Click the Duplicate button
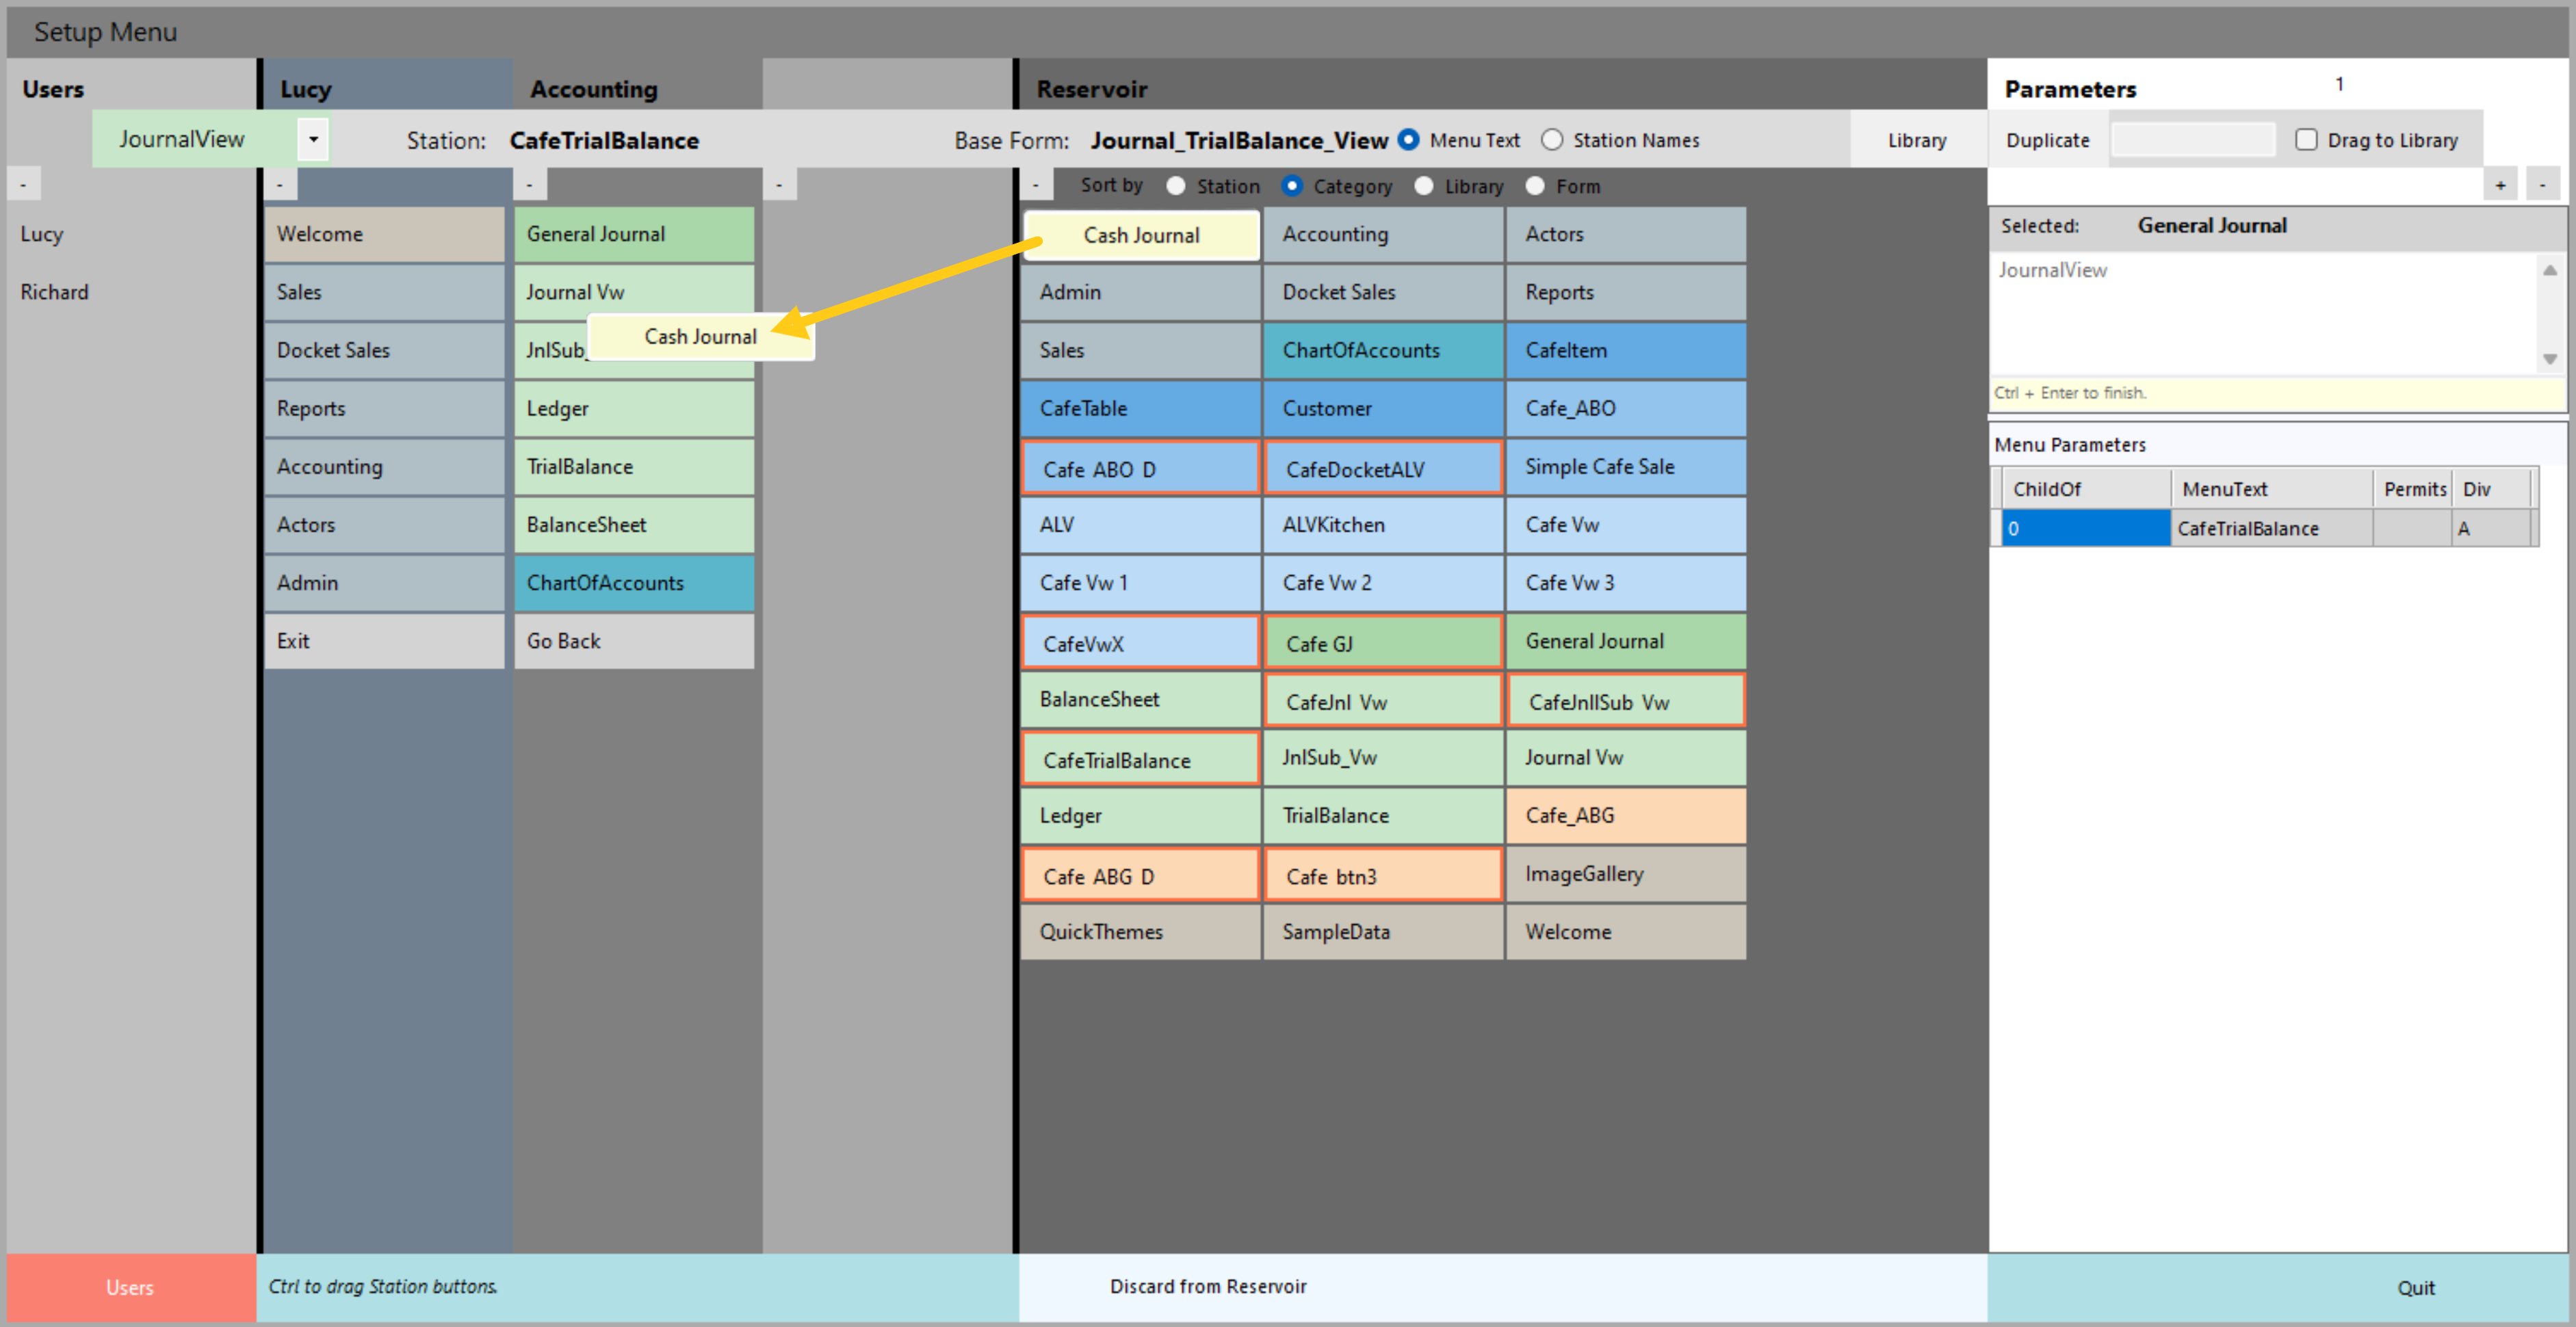Image resolution: width=2576 pixels, height=1327 pixels. pos(2047,140)
